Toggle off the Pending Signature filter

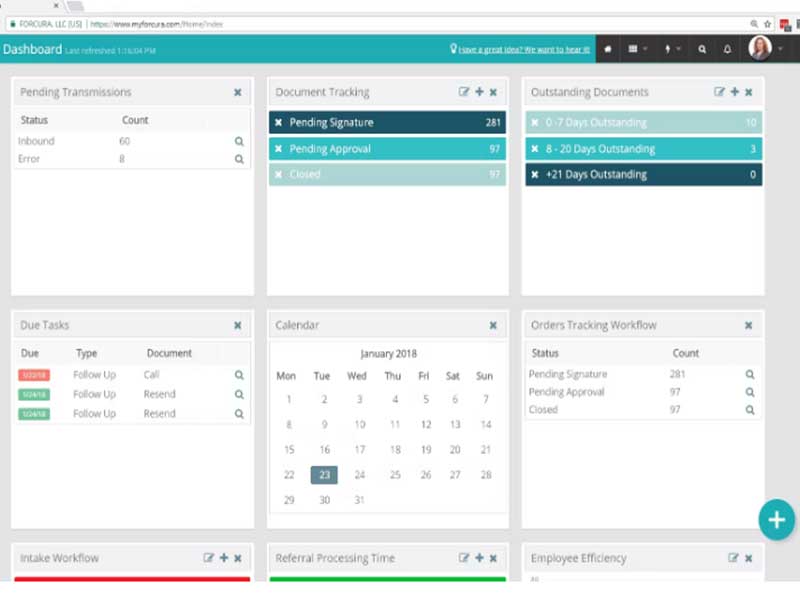[279, 122]
